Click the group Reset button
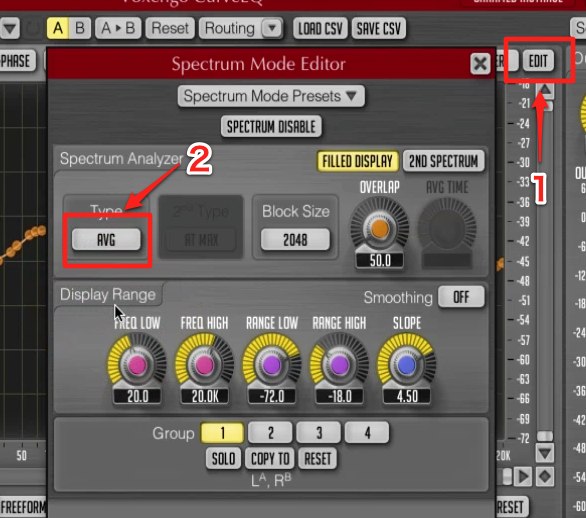Viewport: 586px width, 518px height. point(318,459)
